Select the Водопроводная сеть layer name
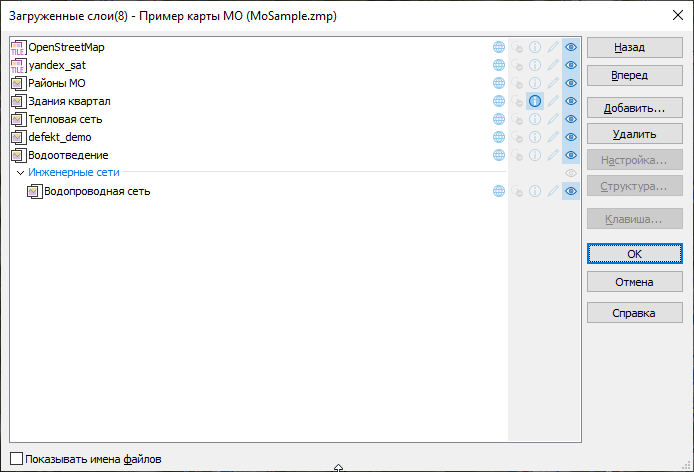This screenshot has width=694, height=472. coord(97,191)
